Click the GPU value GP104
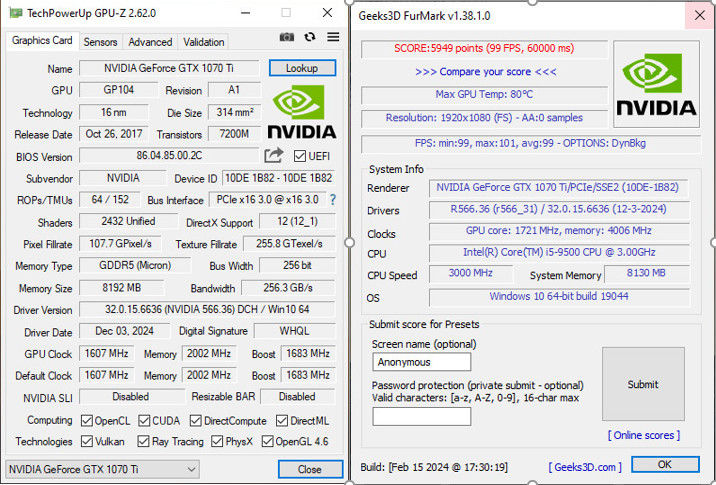Image resolution: width=716 pixels, height=485 pixels. (x=118, y=90)
